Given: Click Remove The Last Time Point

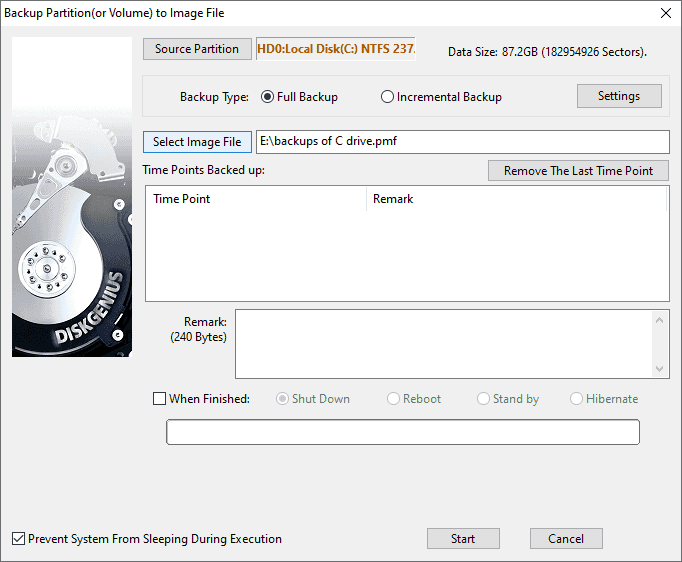Looking at the screenshot, I should pos(578,171).
